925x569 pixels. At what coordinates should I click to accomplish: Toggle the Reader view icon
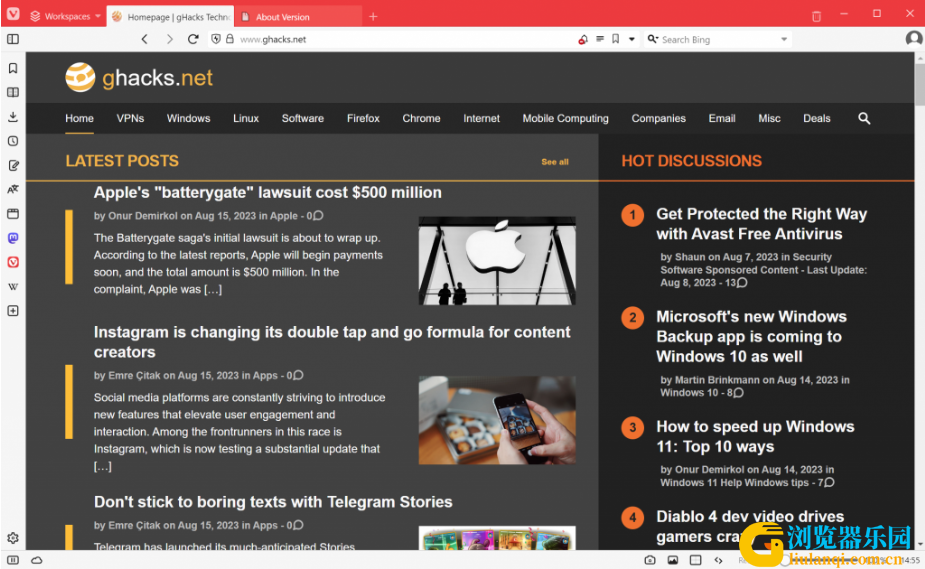coord(600,39)
